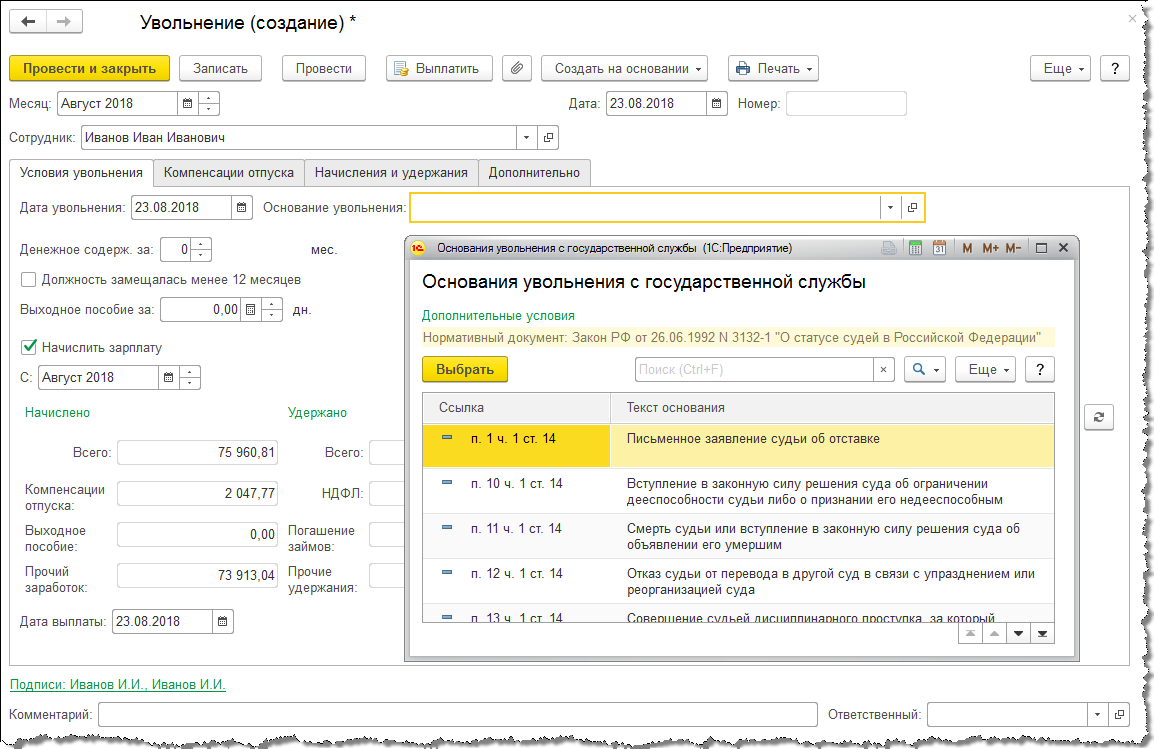Expand Создать на основании dropdown
Image resolution: width=1154 pixels, height=749 pixels.
click(625, 68)
